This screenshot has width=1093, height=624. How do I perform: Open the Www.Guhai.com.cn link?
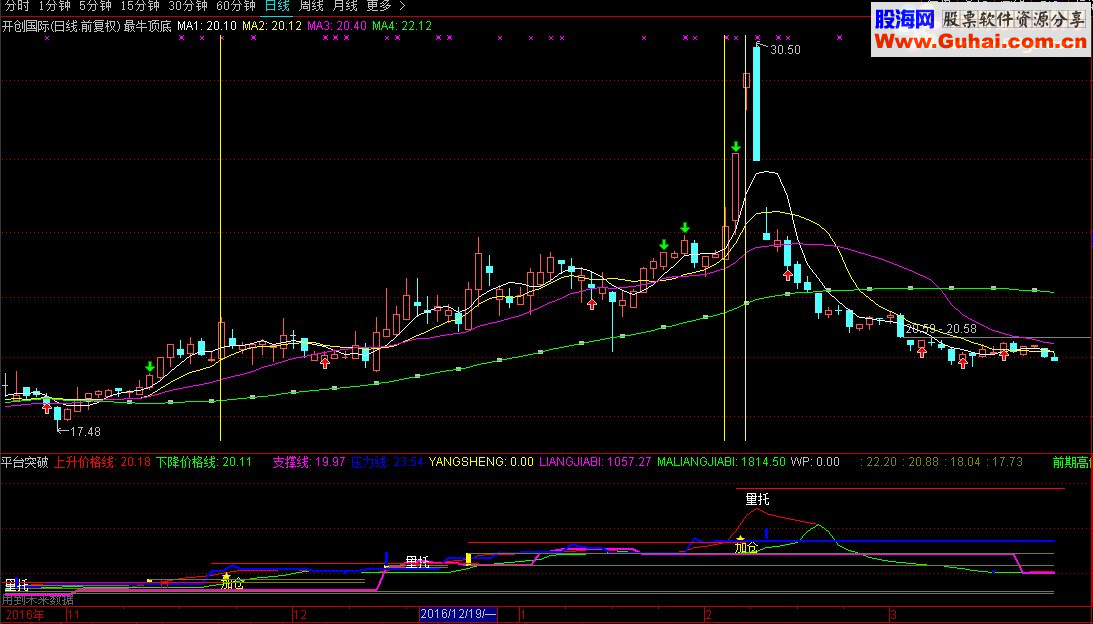(980, 41)
